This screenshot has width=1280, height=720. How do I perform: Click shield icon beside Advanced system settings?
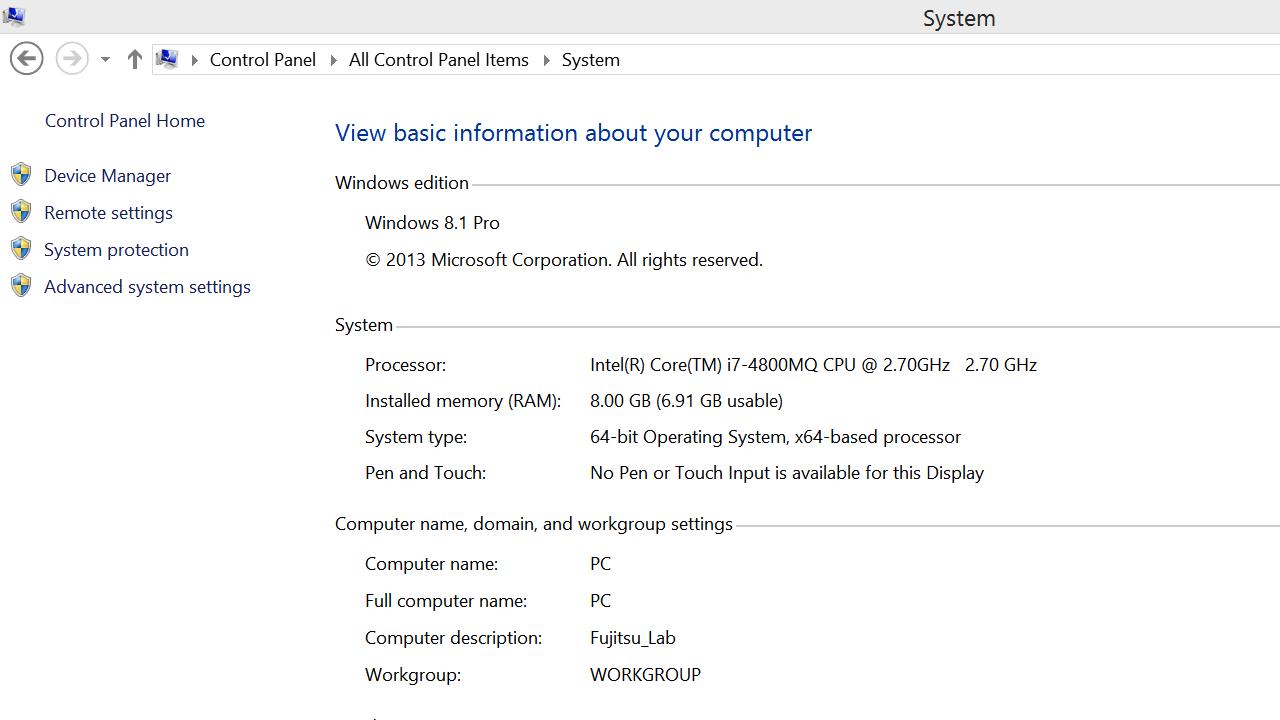click(21, 286)
